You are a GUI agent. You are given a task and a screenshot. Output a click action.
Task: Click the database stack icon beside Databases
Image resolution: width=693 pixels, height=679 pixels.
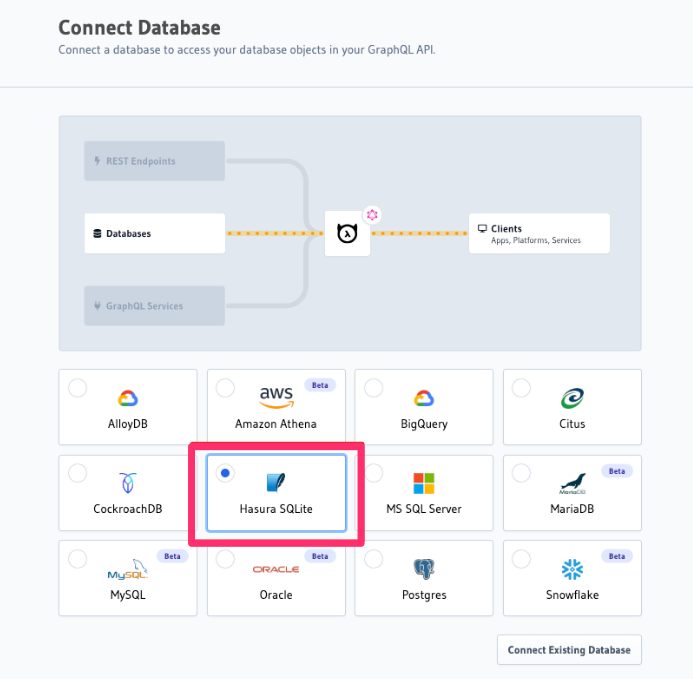97,233
